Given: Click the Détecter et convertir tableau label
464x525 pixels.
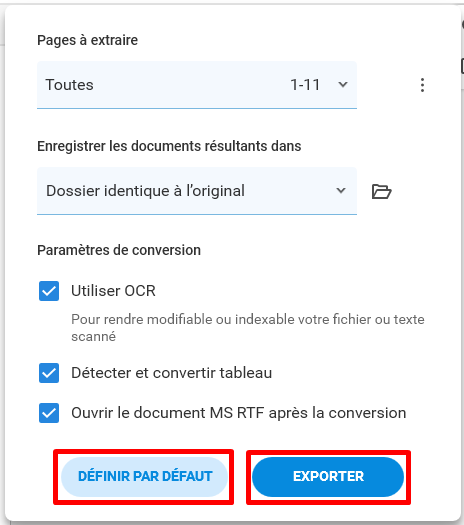Looking at the screenshot, I should point(171,373).
